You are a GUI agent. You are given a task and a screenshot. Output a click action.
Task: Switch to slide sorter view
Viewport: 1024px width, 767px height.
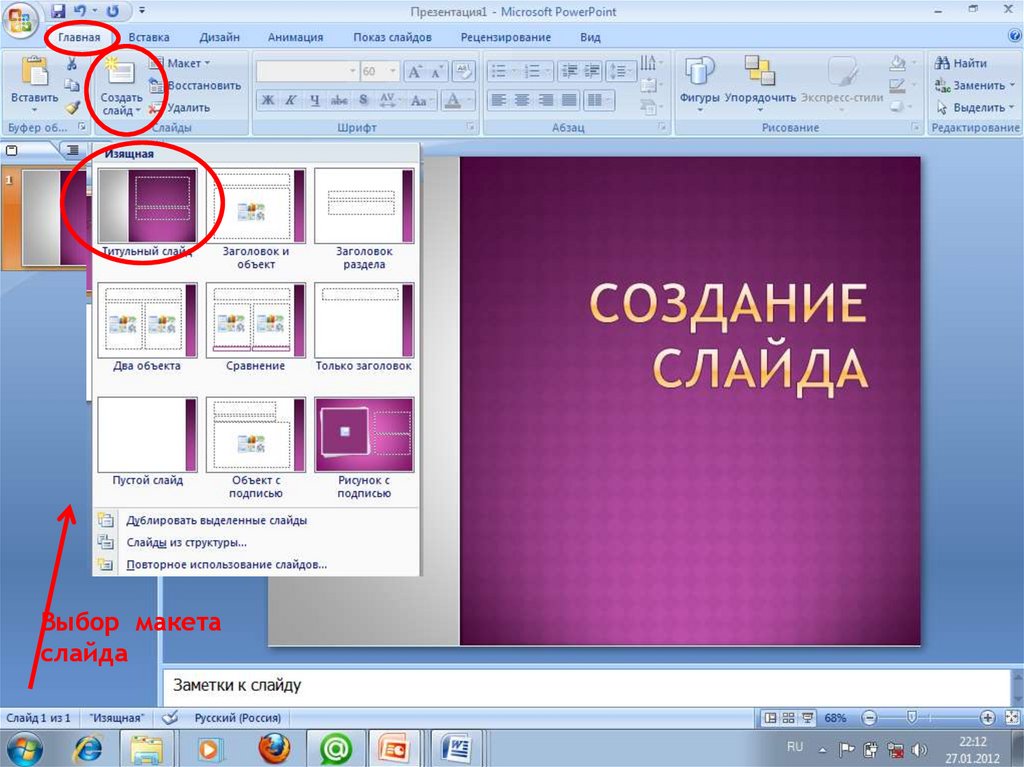(x=788, y=718)
